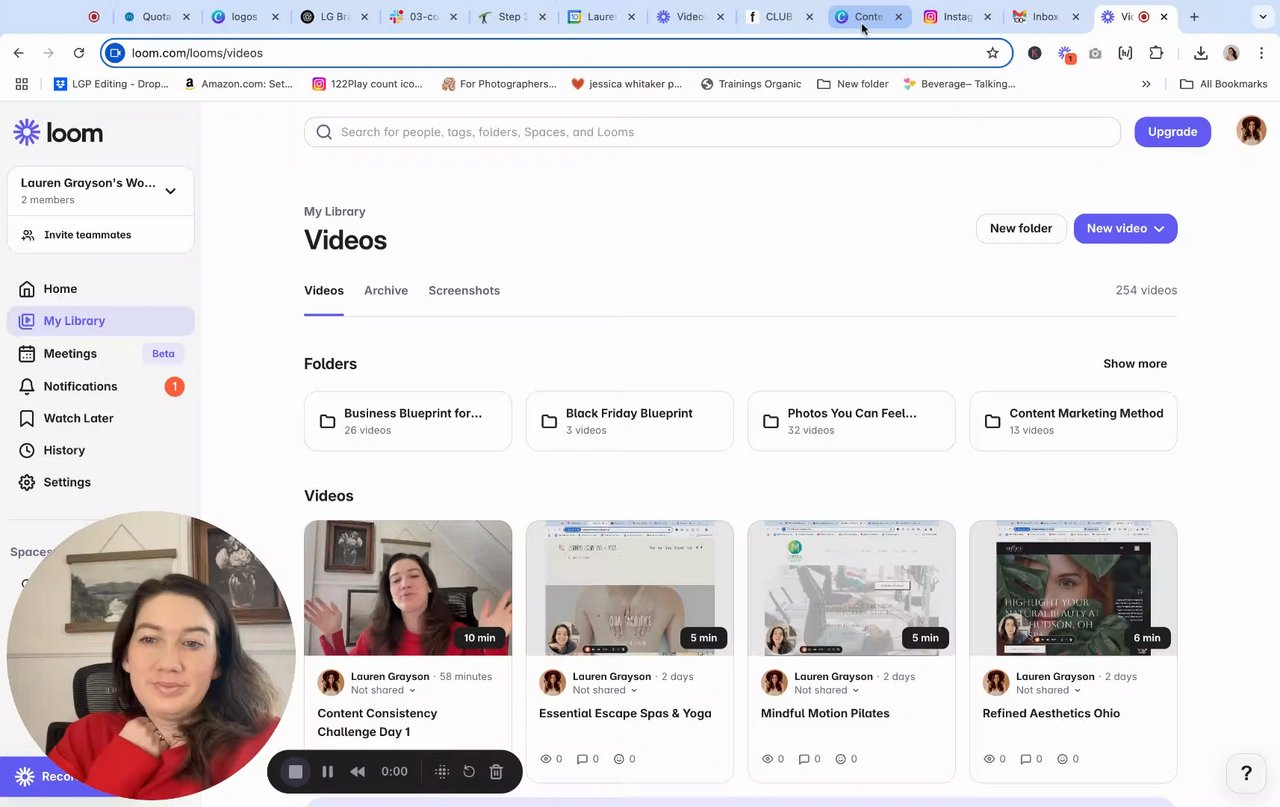Image resolution: width=1280 pixels, height=807 pixels.
Task: Open Home in the Loom sidebar
Action: click(x=100, y=289)
